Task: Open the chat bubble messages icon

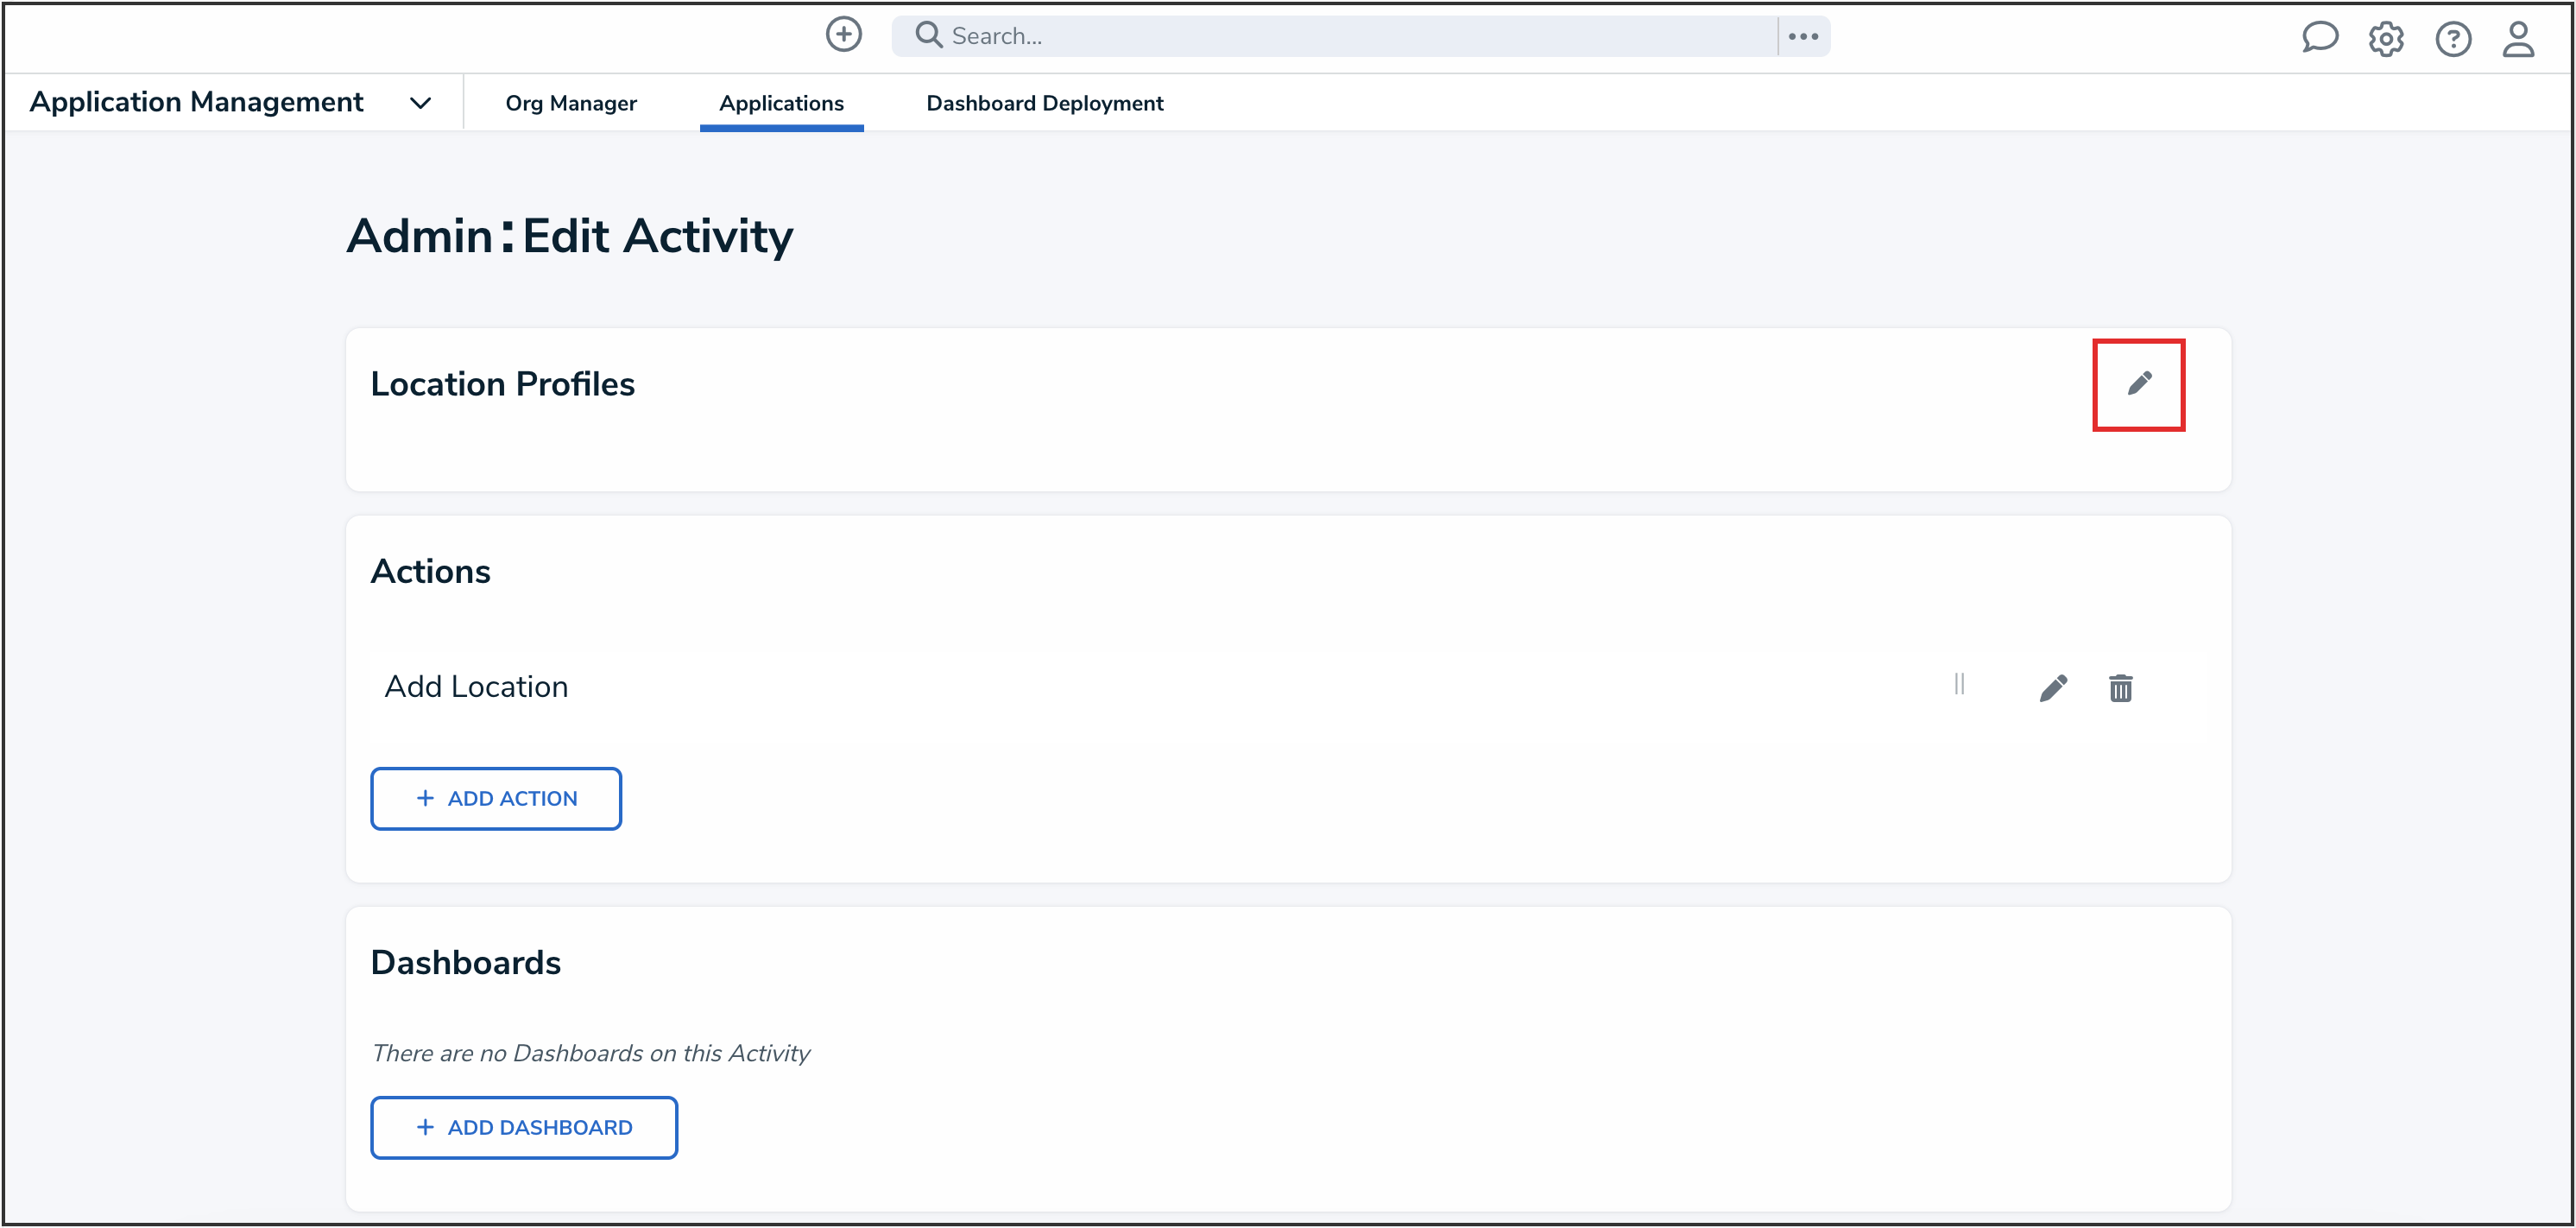Action: pyautogui.click(x=2319, y=38)
